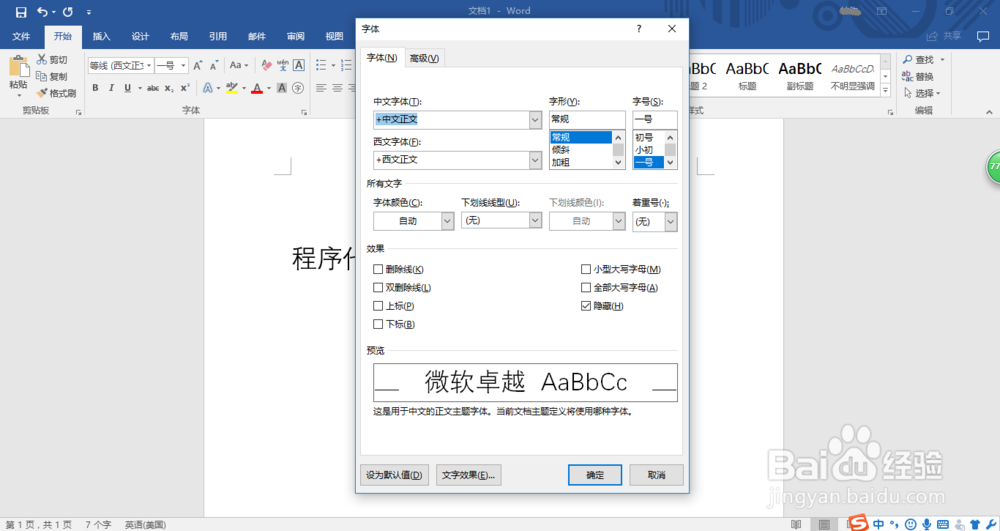This screenshot has width=1000, height=531.
Task: Open the ribbon font name dropdown
Action: [x=149, y=65]
